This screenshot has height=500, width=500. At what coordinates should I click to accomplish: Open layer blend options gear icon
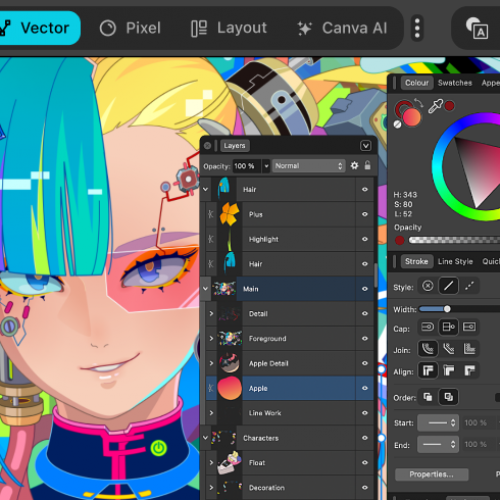pos(354,165)
